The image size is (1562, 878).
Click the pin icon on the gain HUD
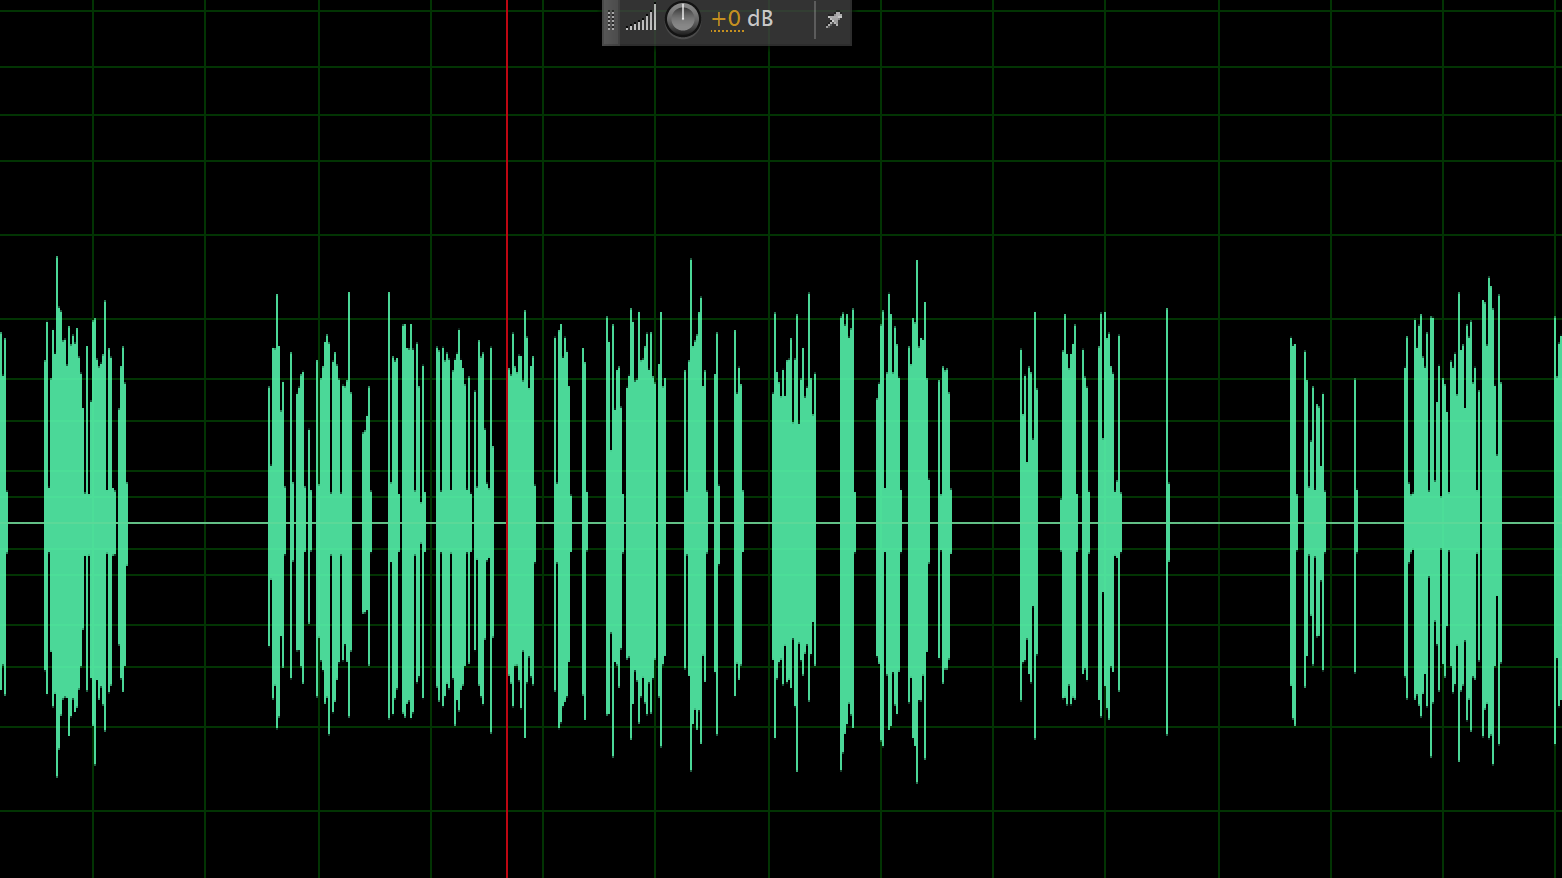click(834, 20)
